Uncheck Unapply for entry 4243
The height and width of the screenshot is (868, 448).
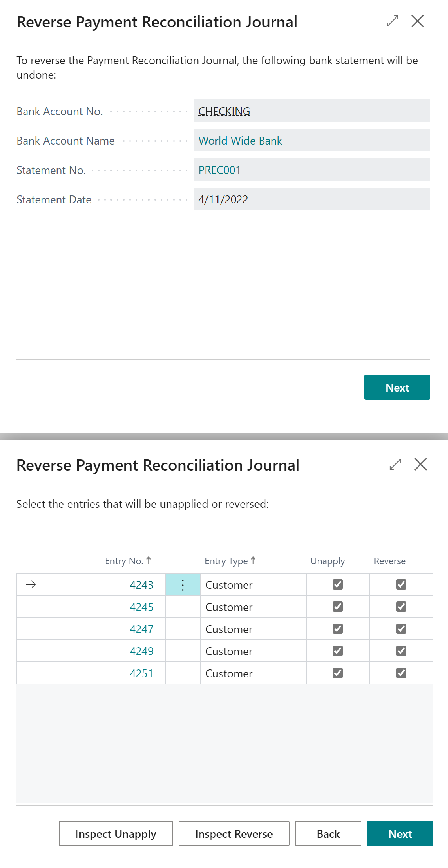pyautogui.click(x=338, y=585)
